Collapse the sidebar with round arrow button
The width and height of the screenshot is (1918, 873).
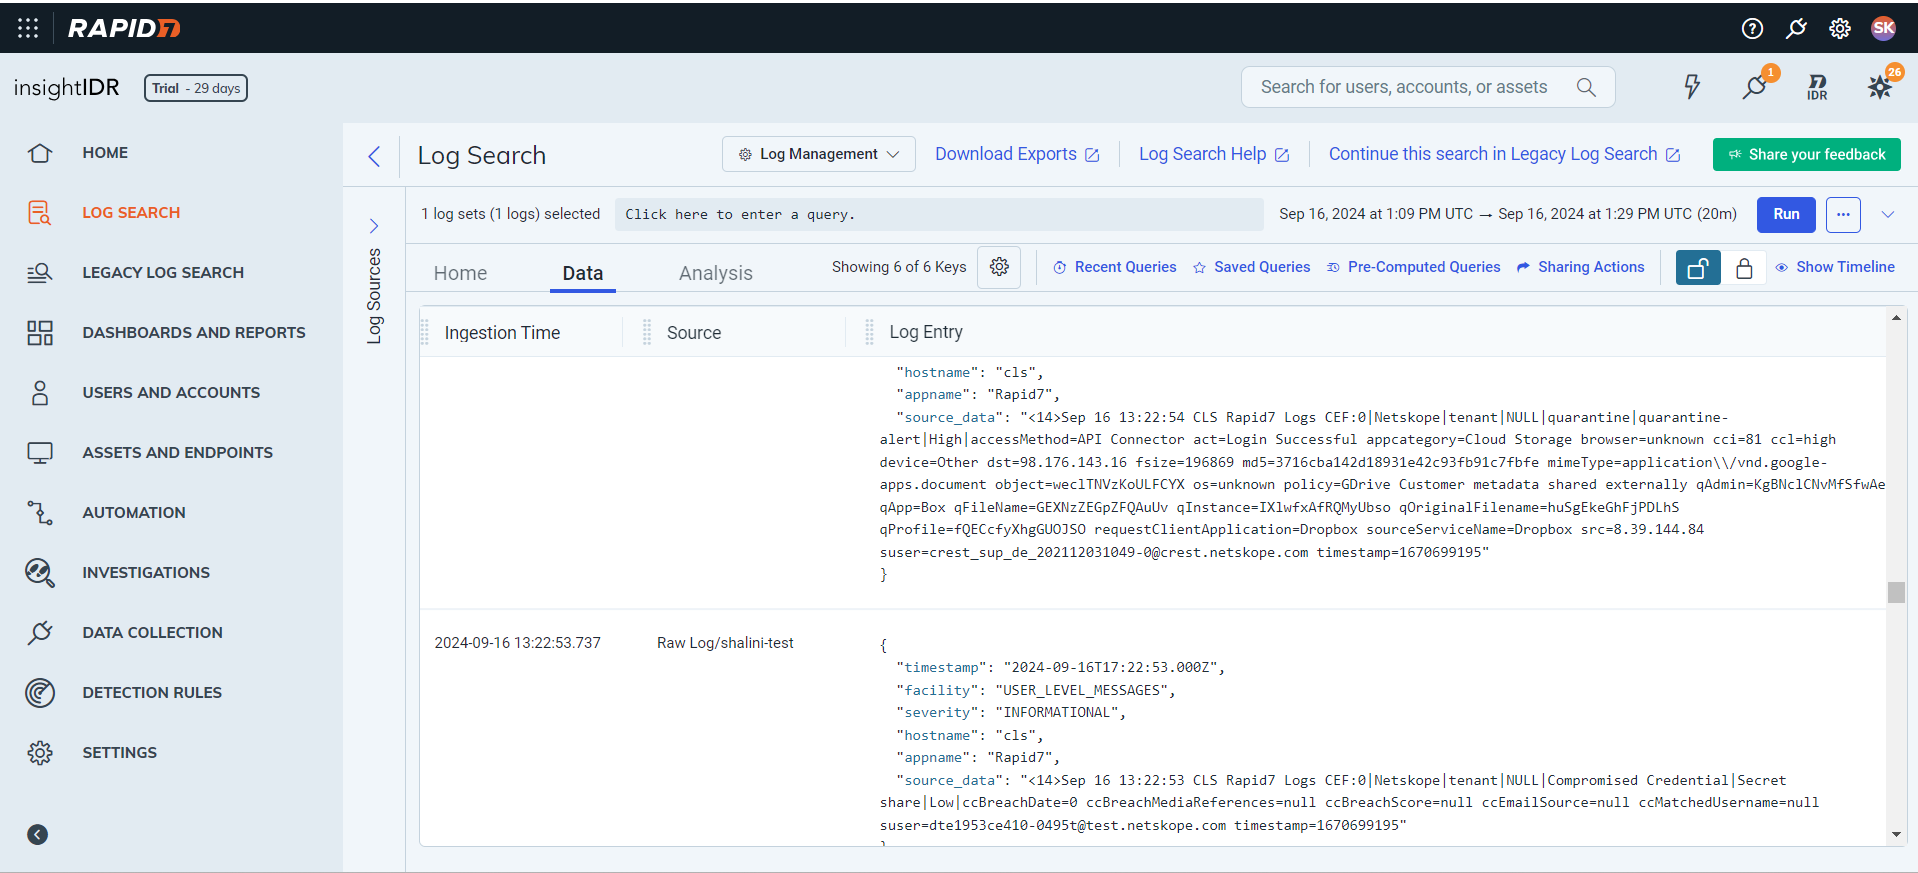(38, 835)
